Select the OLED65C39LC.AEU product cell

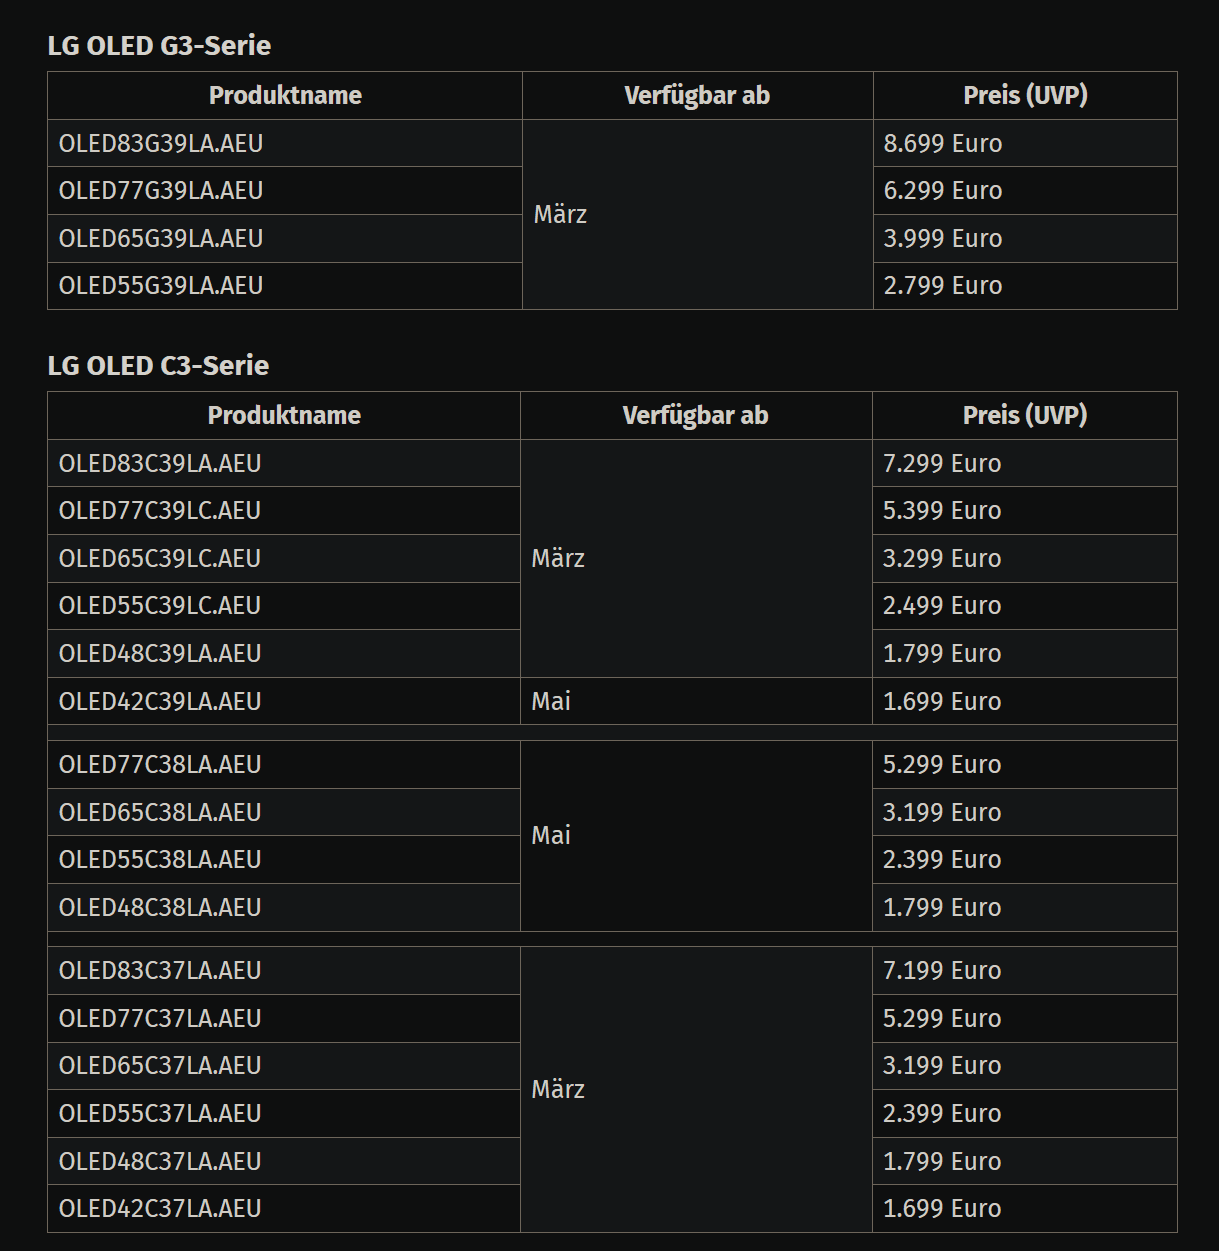284,558
